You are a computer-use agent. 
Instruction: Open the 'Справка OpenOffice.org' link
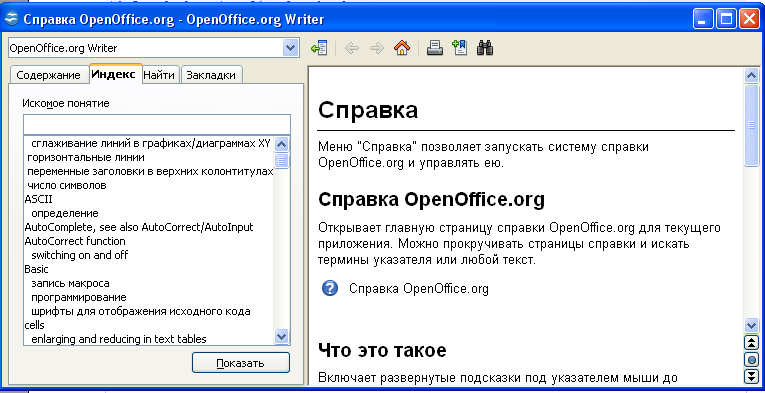tap(419, 288)
